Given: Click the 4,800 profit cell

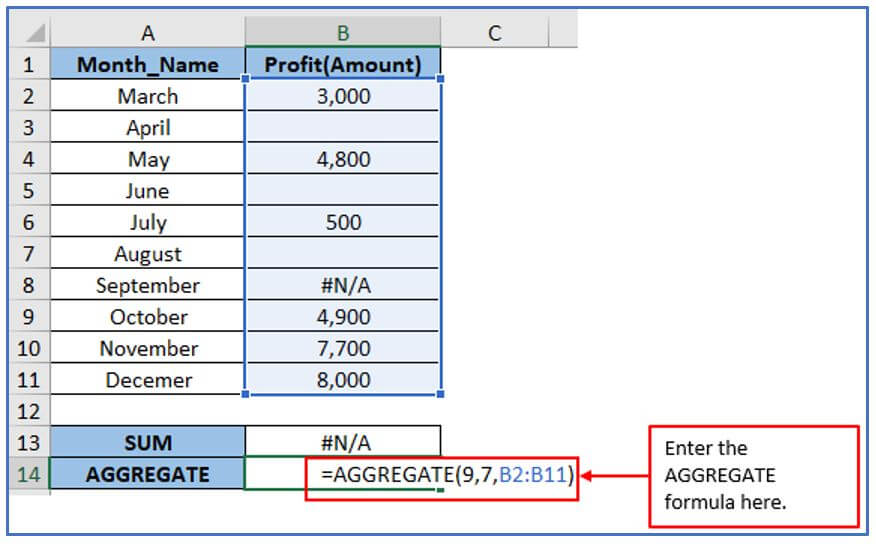Looking at the screenshot, I should click(x=342, y=159).
